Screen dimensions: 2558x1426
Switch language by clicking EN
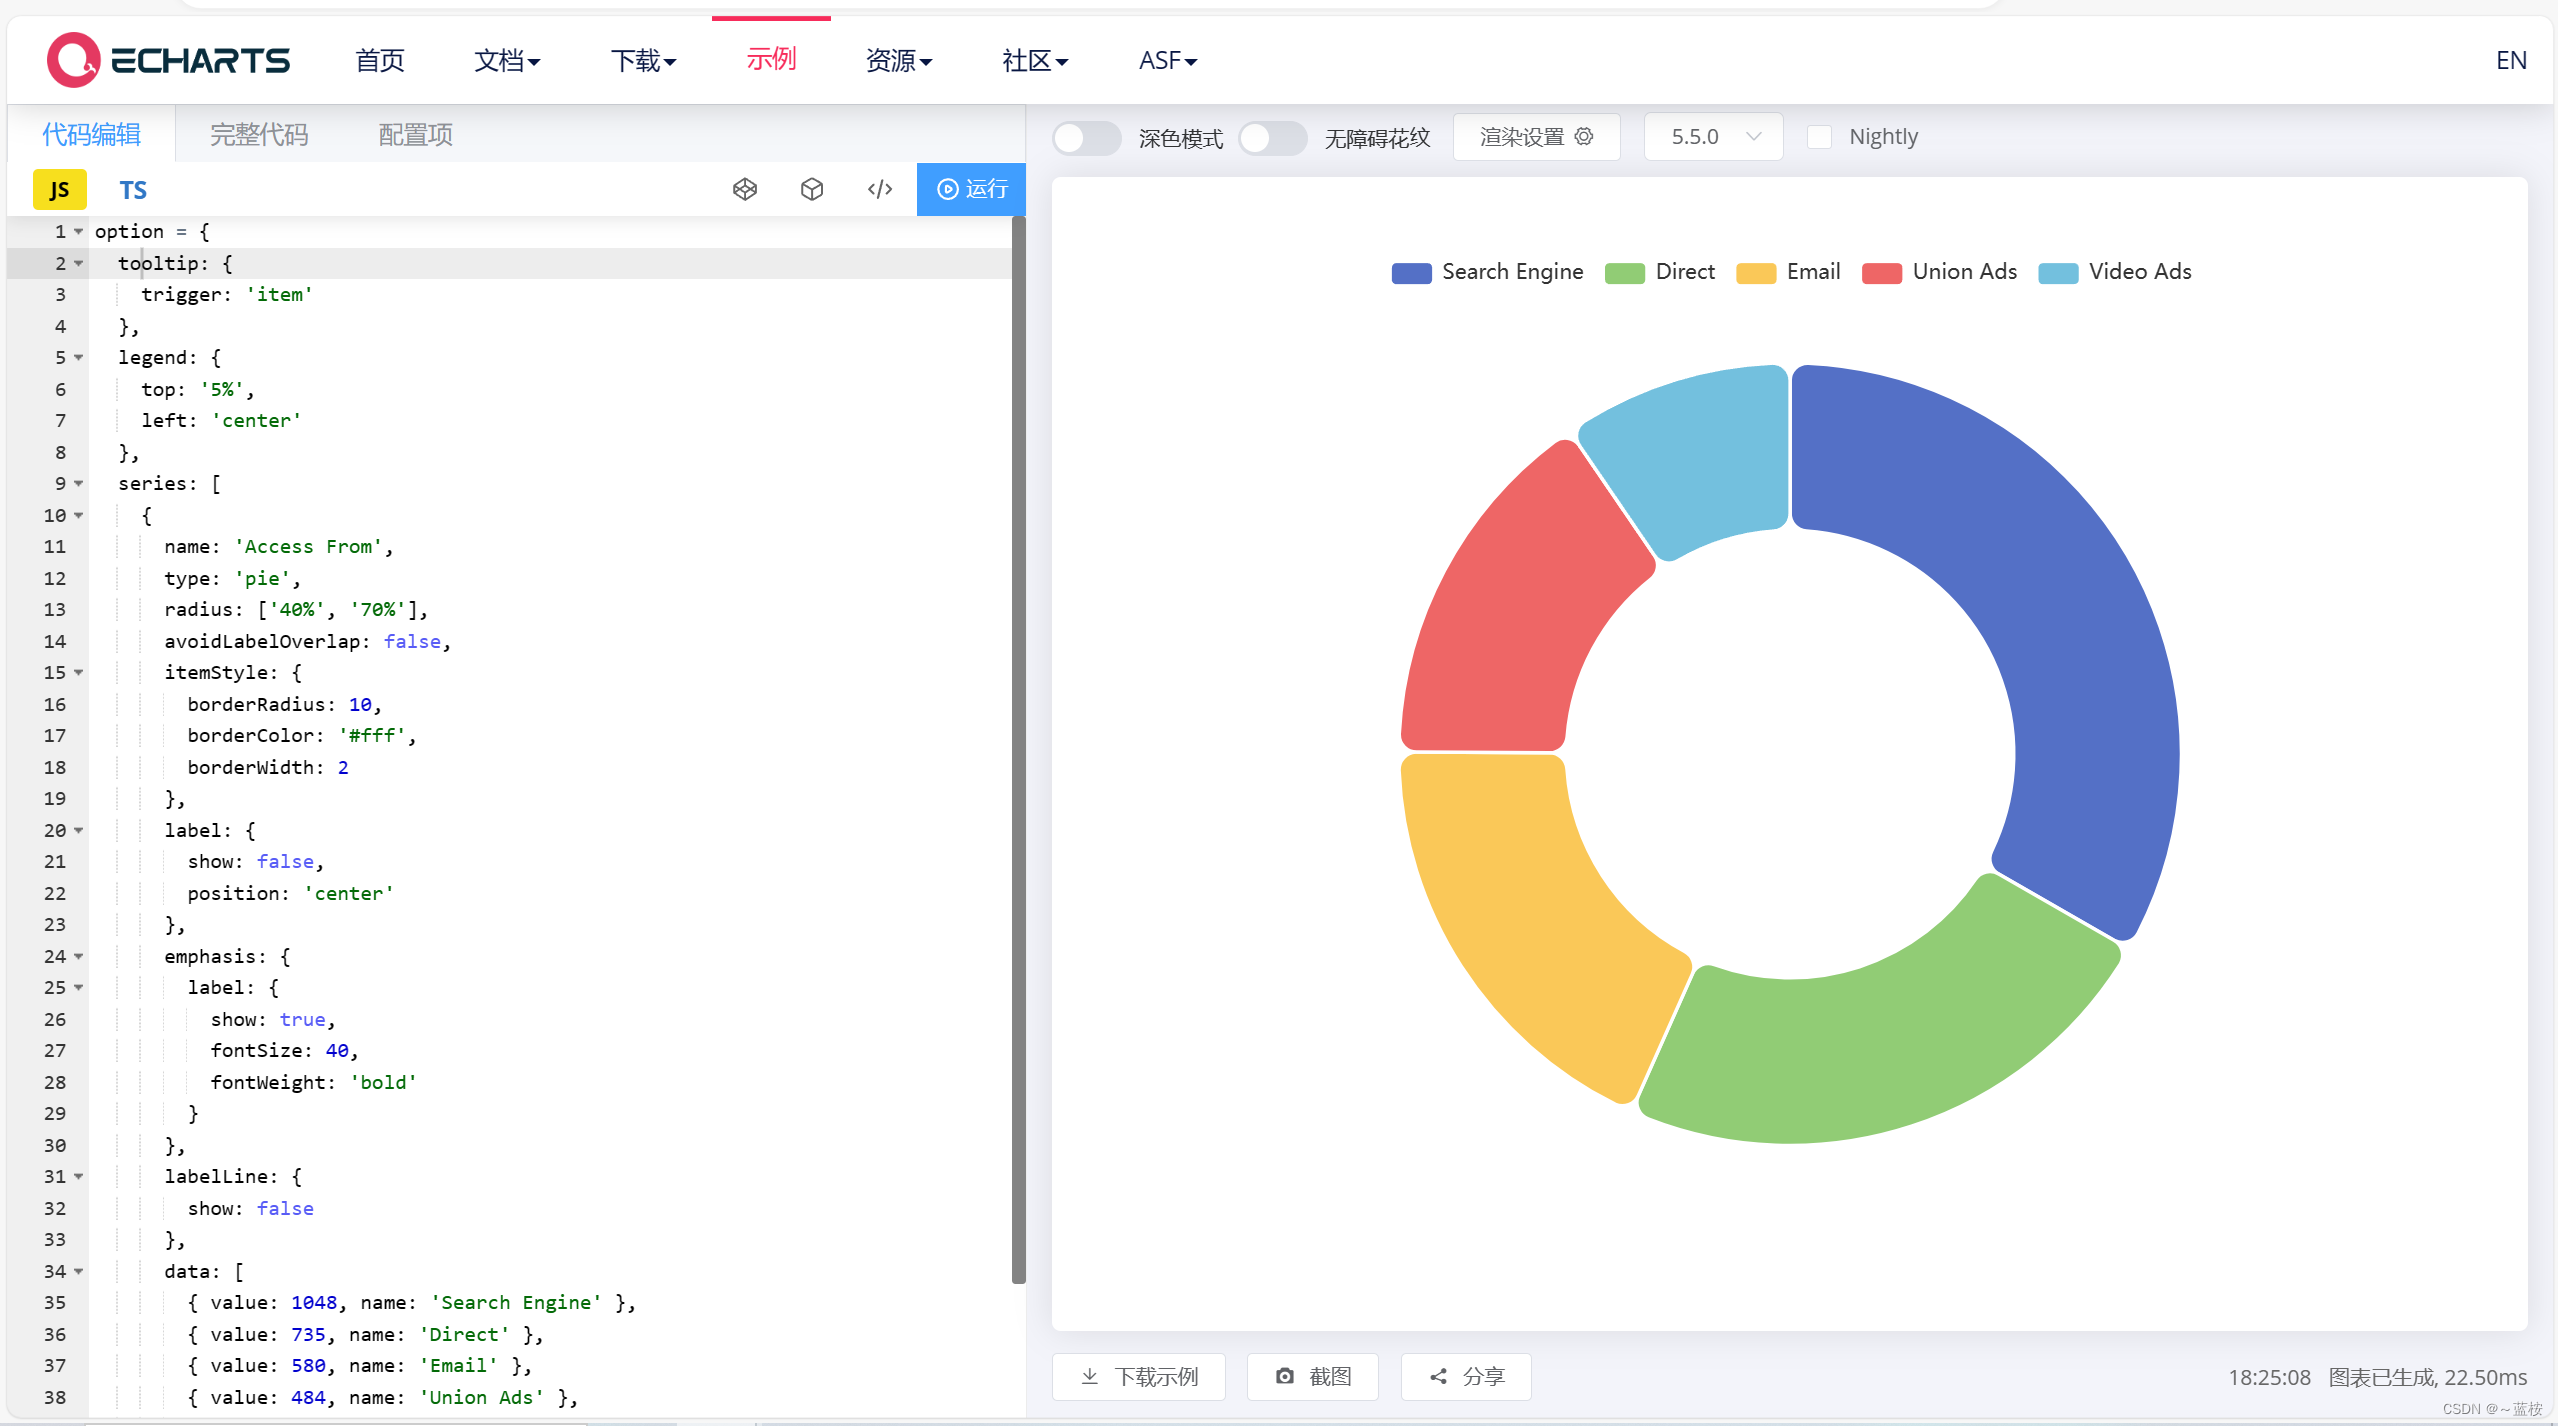coord(2511,60)
